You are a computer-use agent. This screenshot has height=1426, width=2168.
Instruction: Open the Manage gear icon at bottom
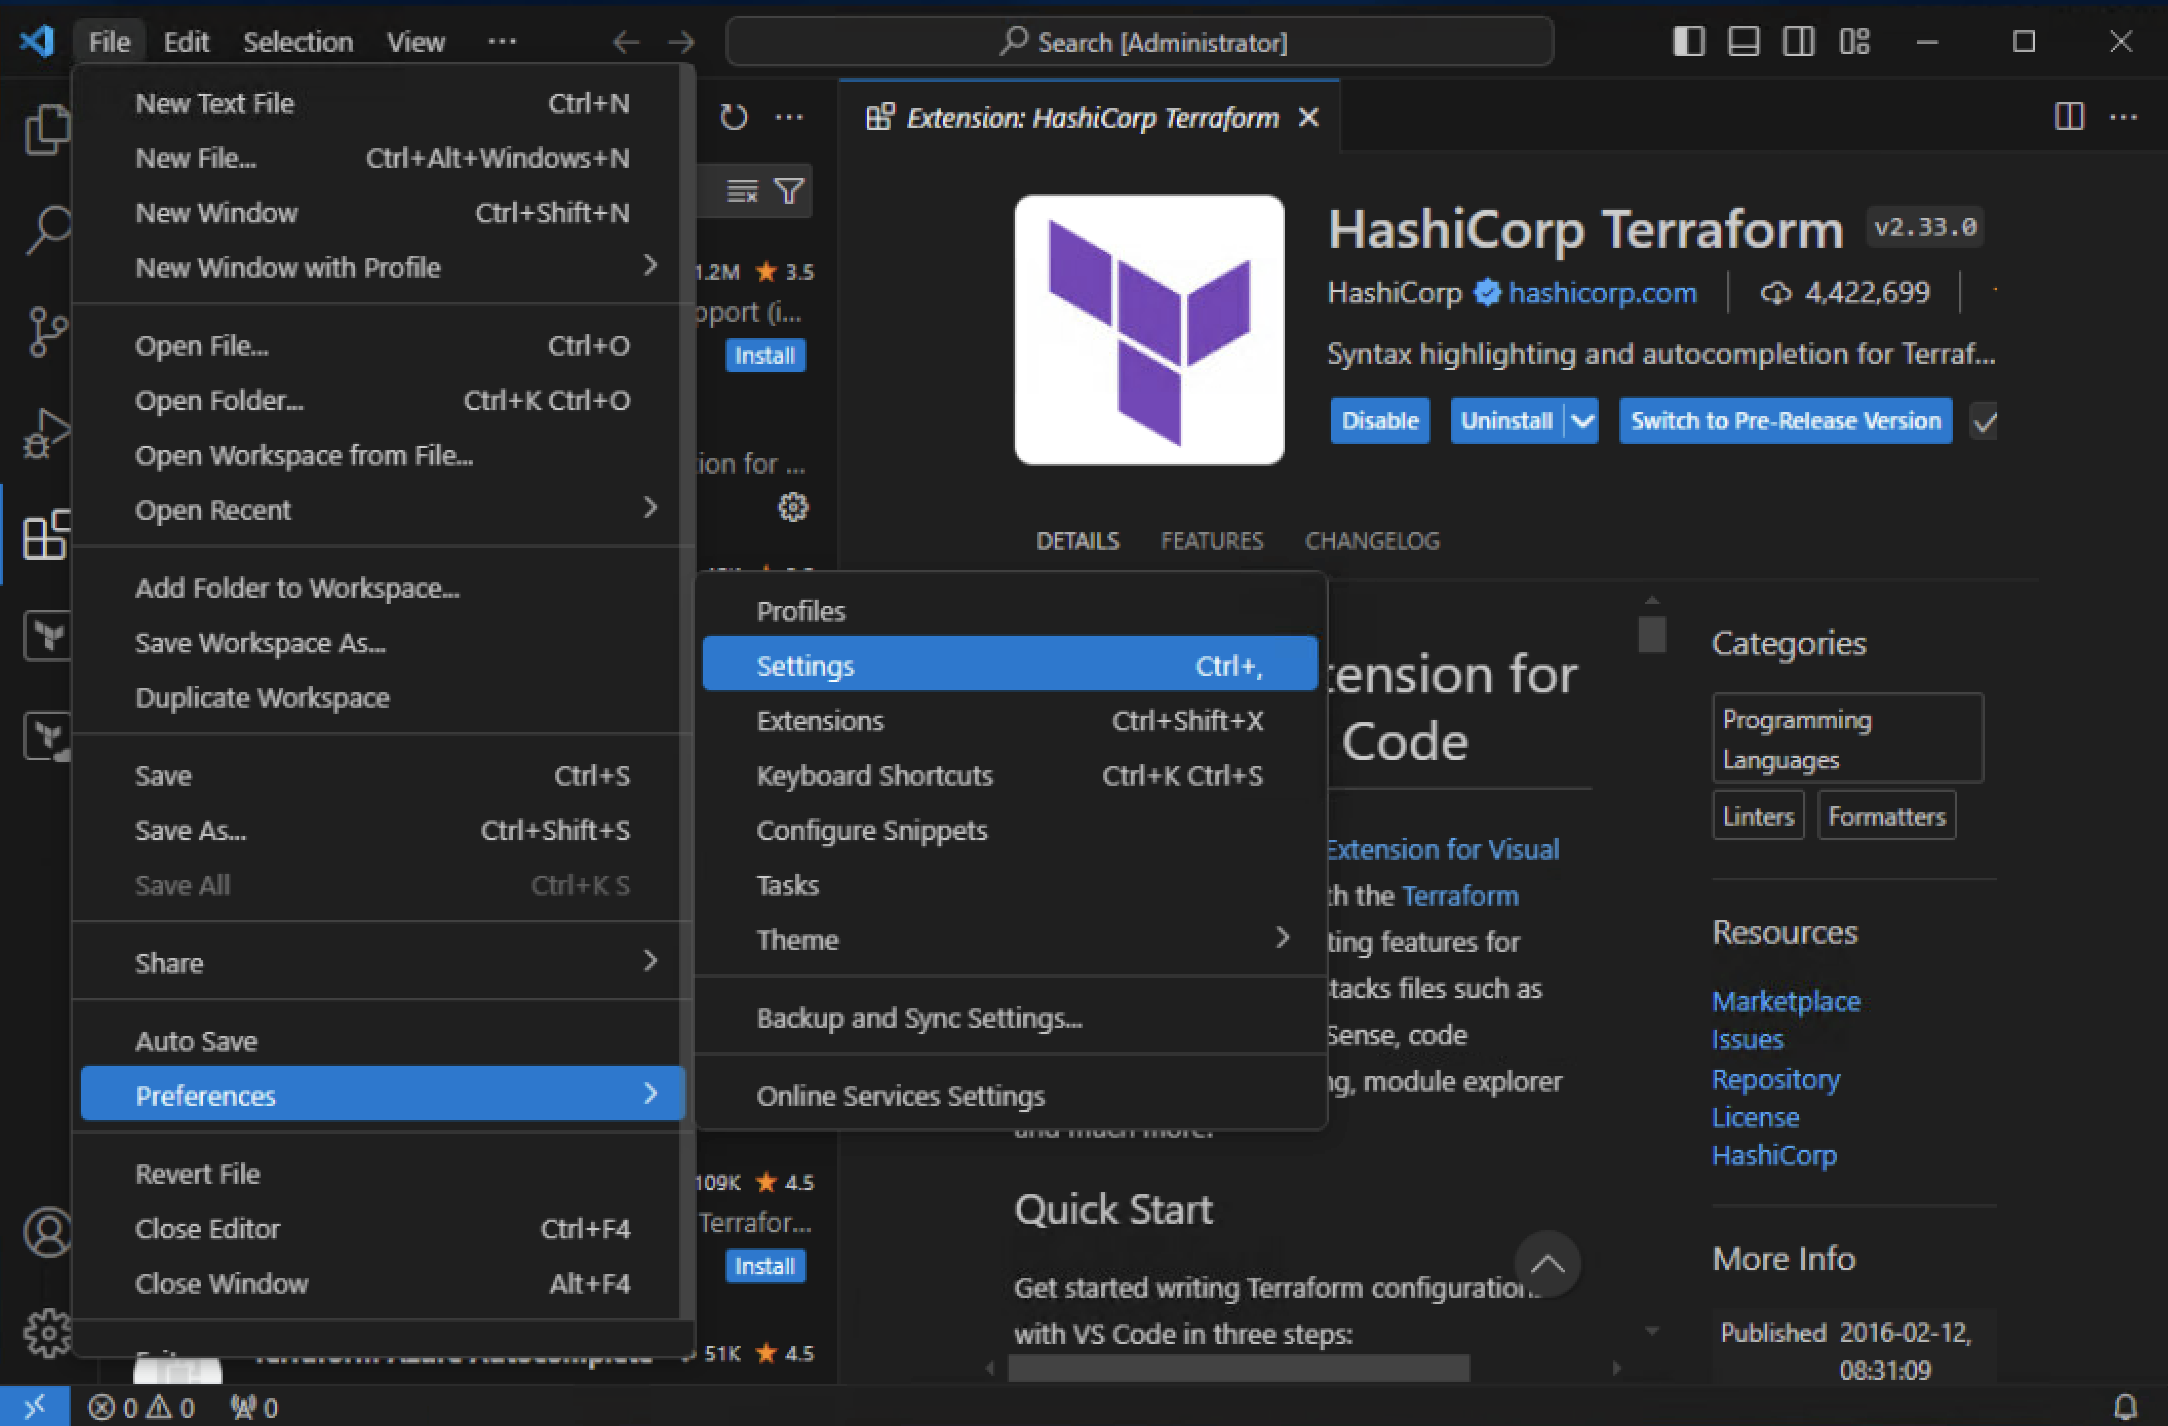[46, 1331]
